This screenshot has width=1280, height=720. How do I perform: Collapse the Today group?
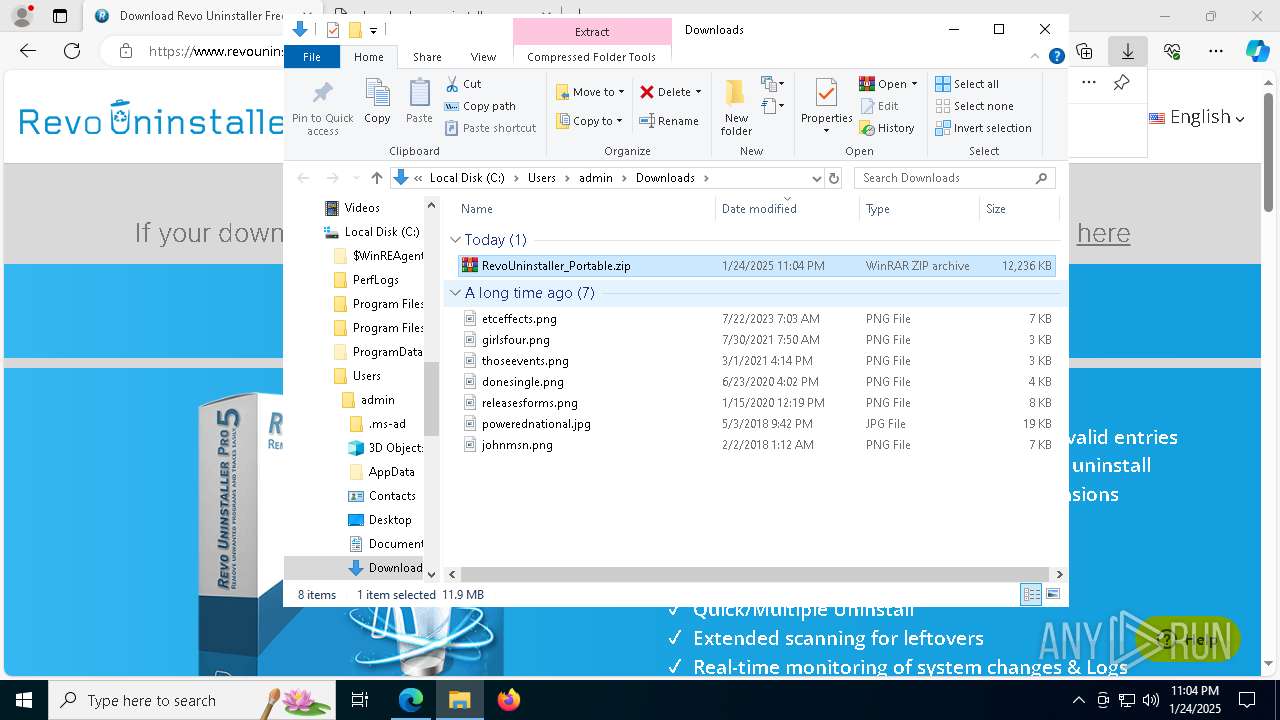pyautogui.click(x=455, y=240)
